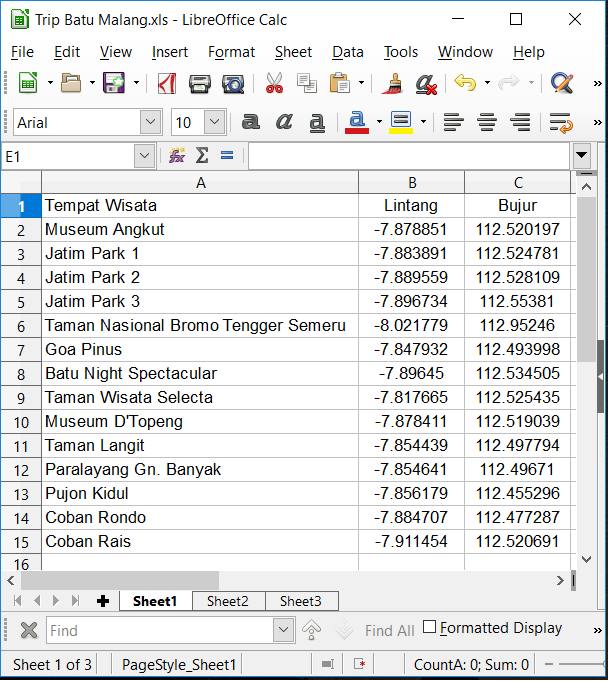Open the File menu
The height and width of the screenshot is (681, 608).
click(22, 52)
